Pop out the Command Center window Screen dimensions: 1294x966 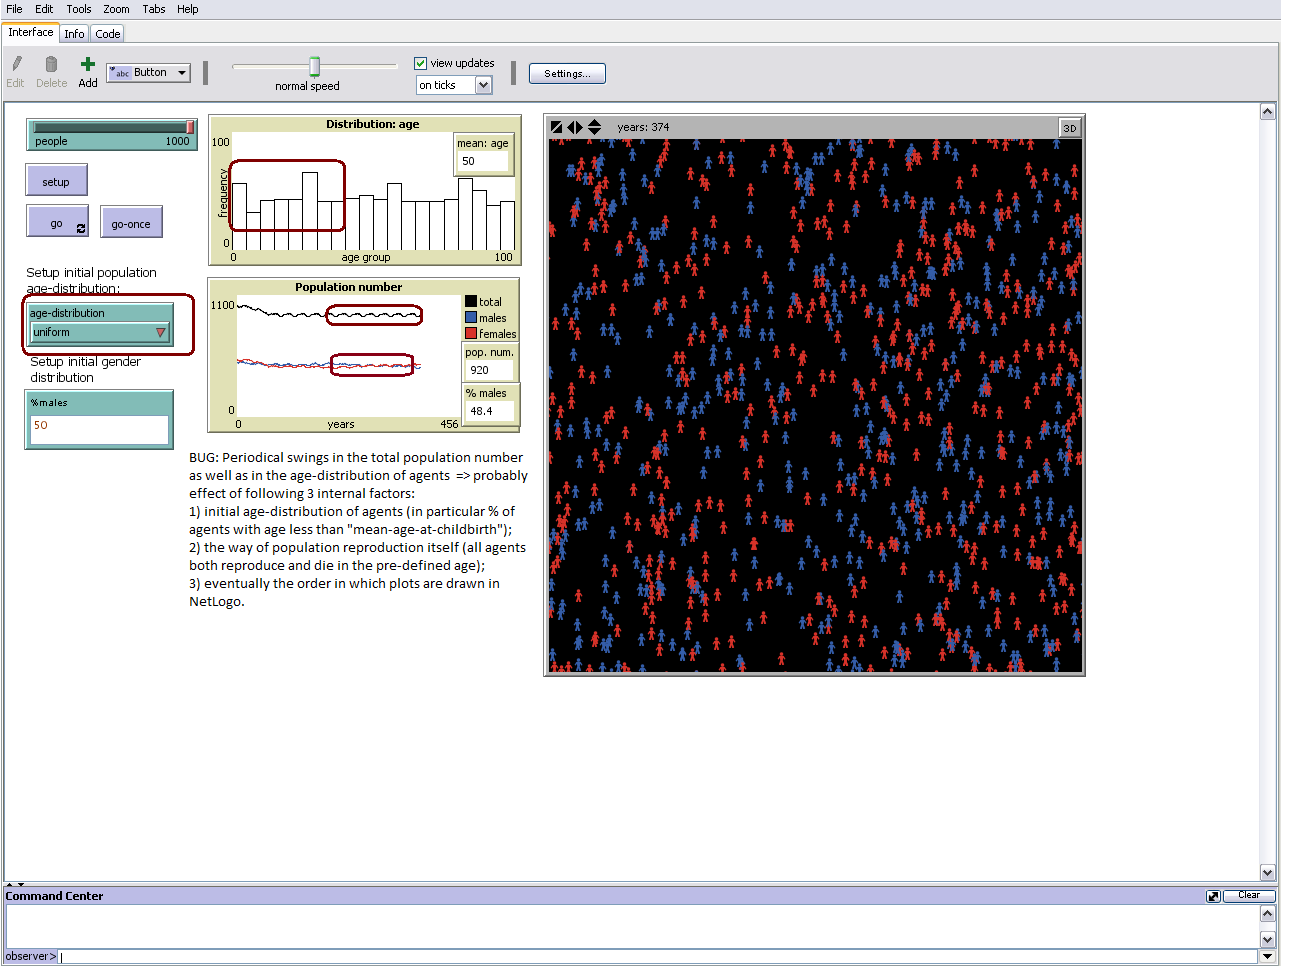coord(1213,896)
